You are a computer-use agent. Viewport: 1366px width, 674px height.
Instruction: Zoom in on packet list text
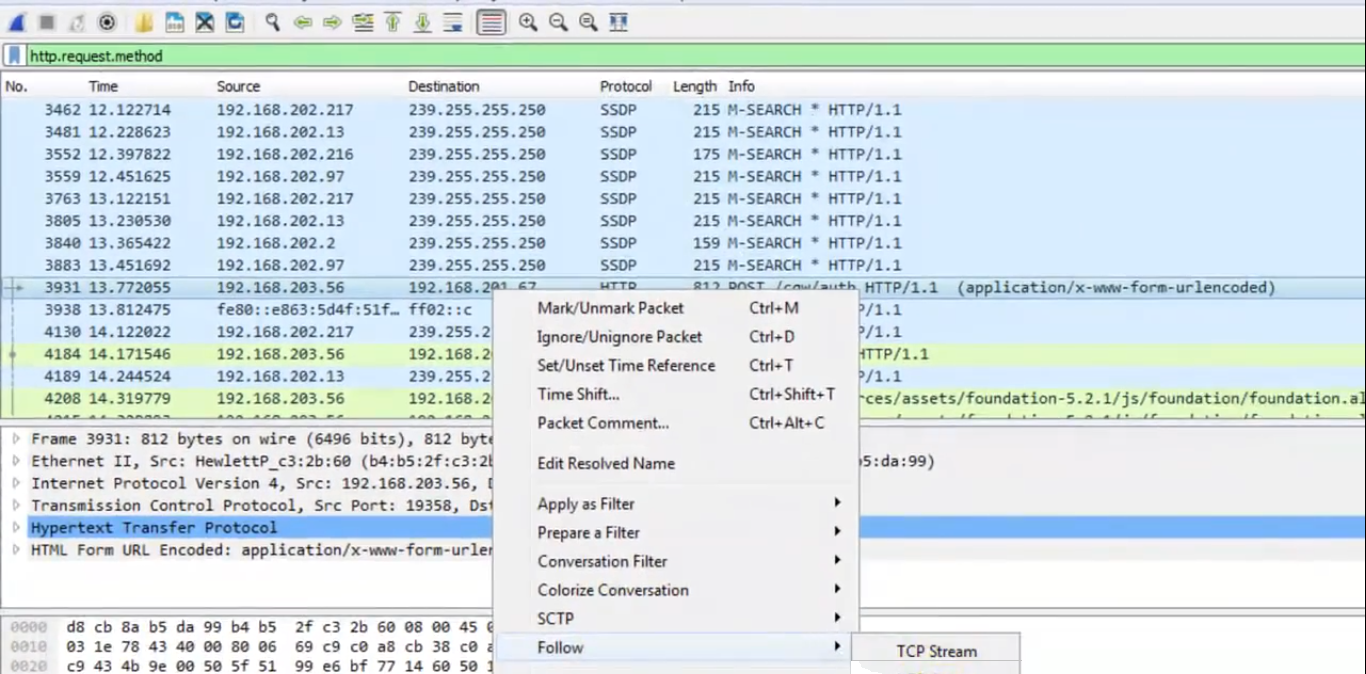(528, 22)
